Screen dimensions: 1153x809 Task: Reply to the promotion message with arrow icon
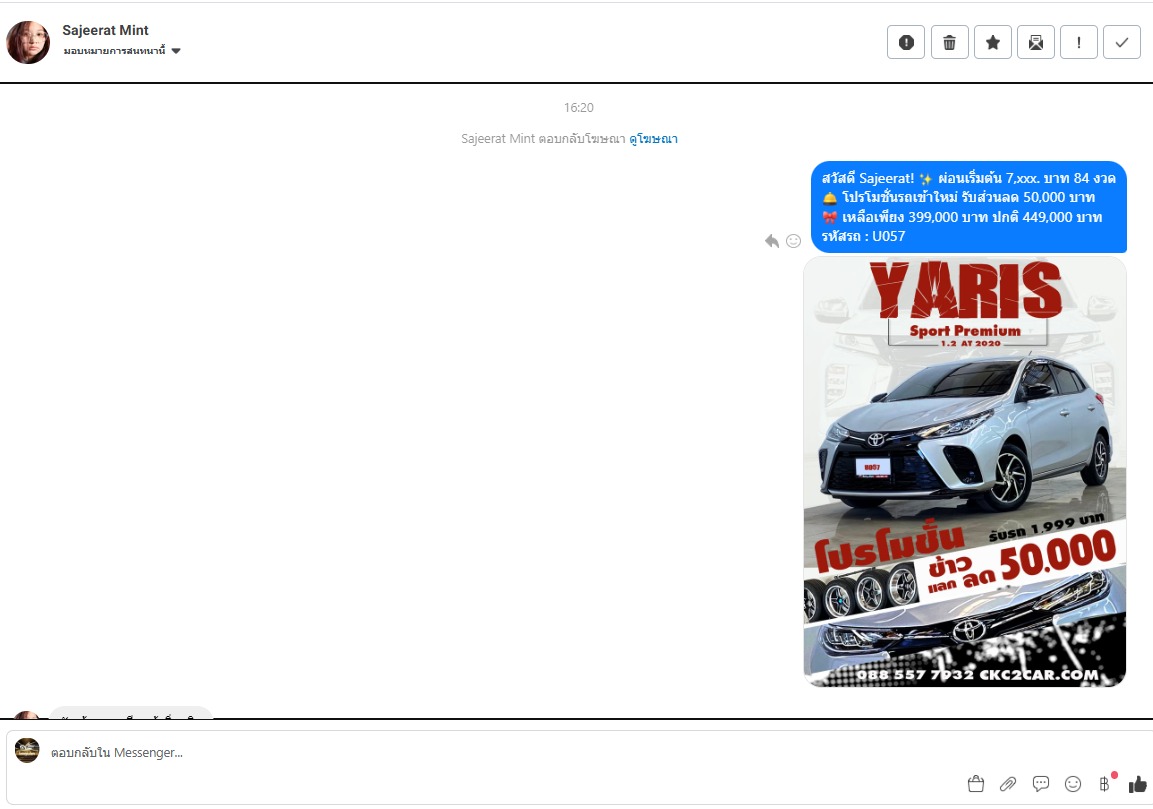click(771, 241)
